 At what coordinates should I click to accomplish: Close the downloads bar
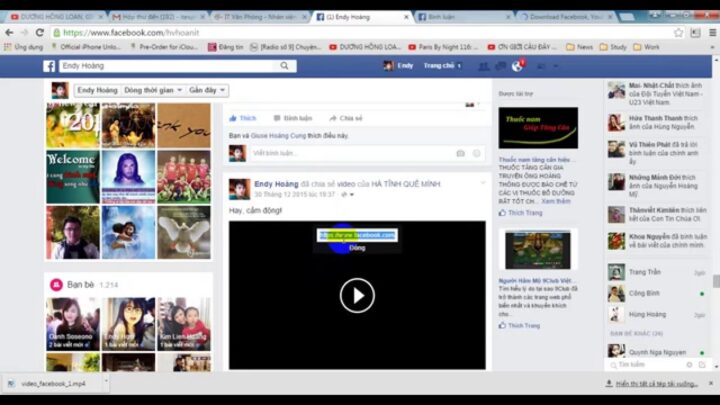[x=711, y=383]
